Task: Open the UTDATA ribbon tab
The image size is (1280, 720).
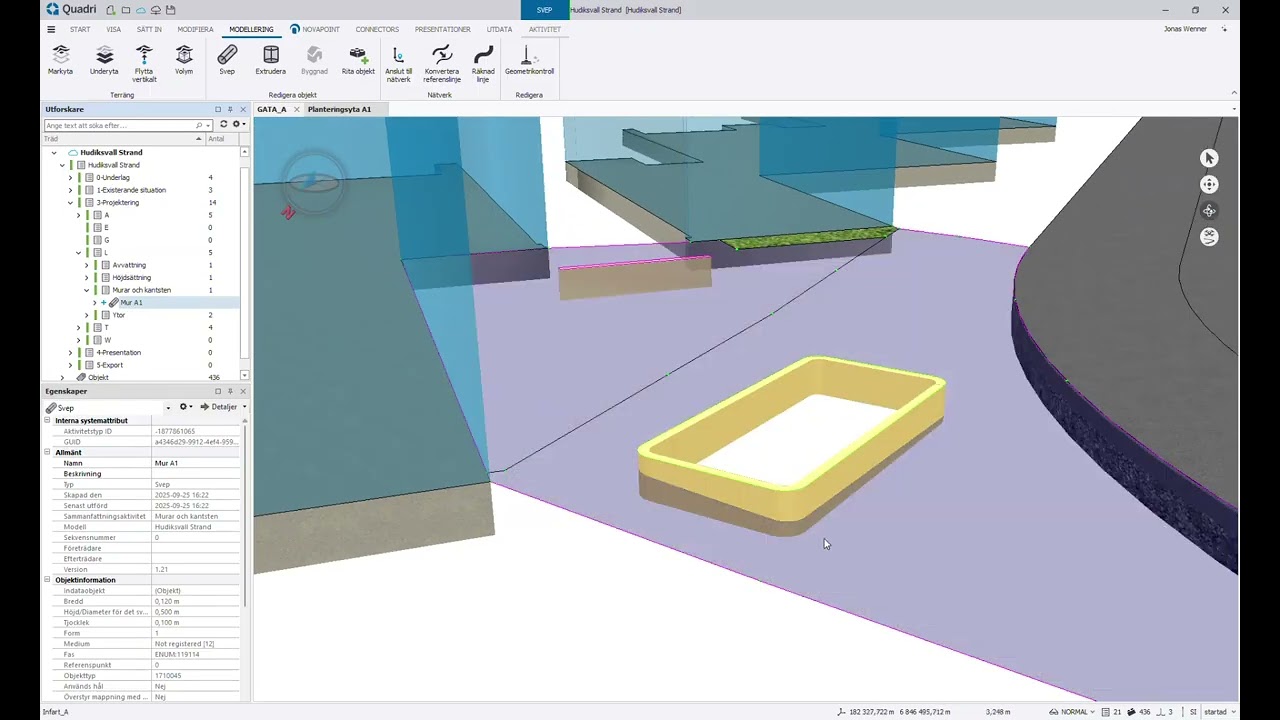Action: [499, 29]
